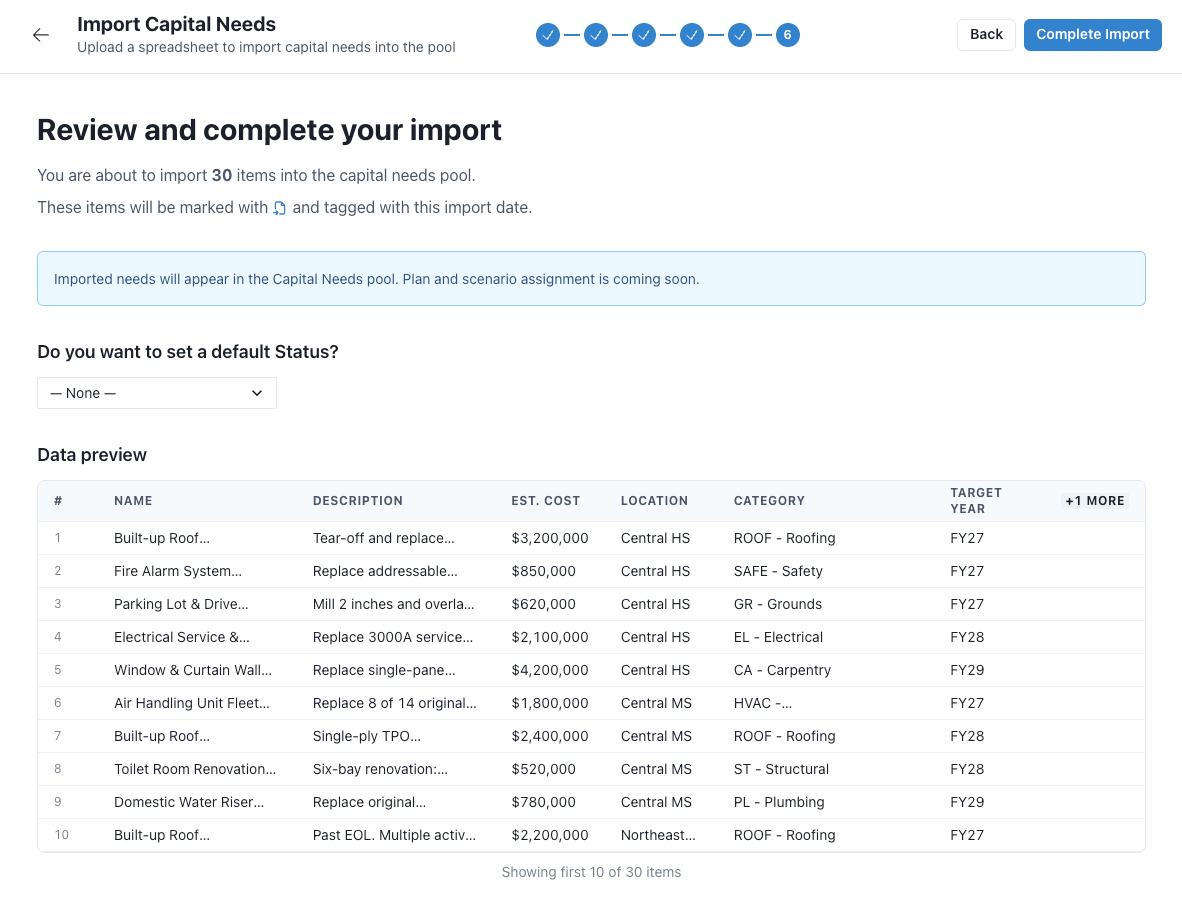Click the ST - Structural category cell
Screen dimensions: 1182x909
782,770
